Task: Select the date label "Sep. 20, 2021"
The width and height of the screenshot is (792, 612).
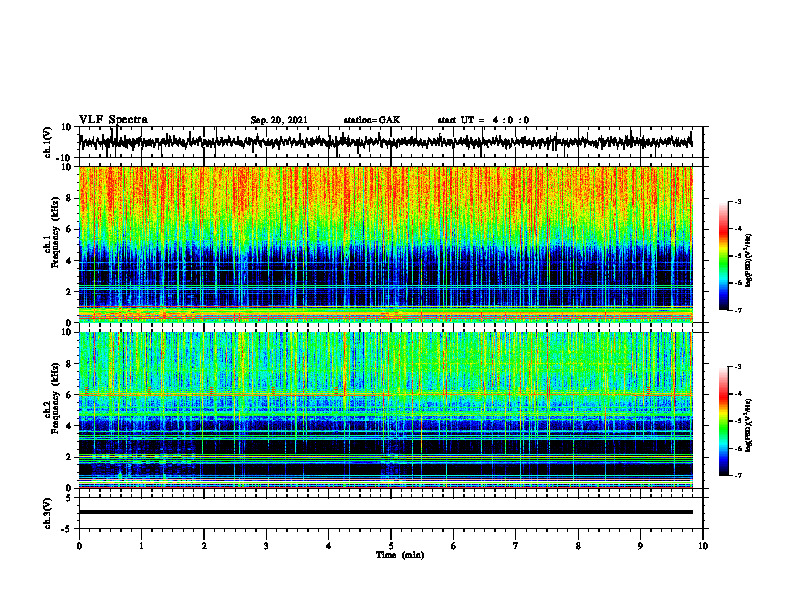Action: [279, 120]
